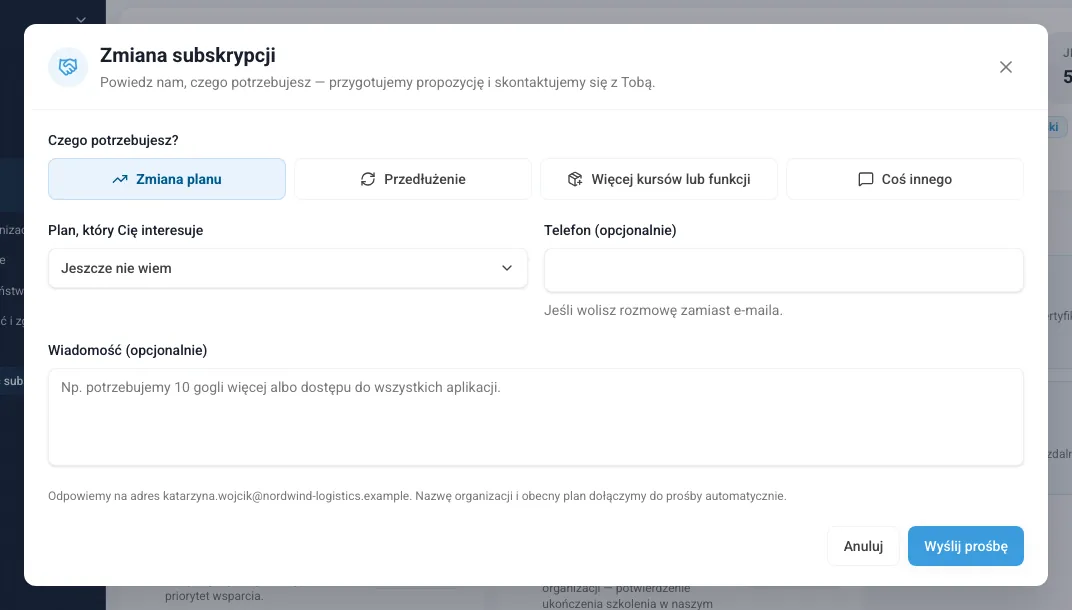Image resolution: width=1072 pixels, height=610 pixels.
Task: Click the chevron in the background sidebar top
Action: pyautogui.click(x=81, y=20)
